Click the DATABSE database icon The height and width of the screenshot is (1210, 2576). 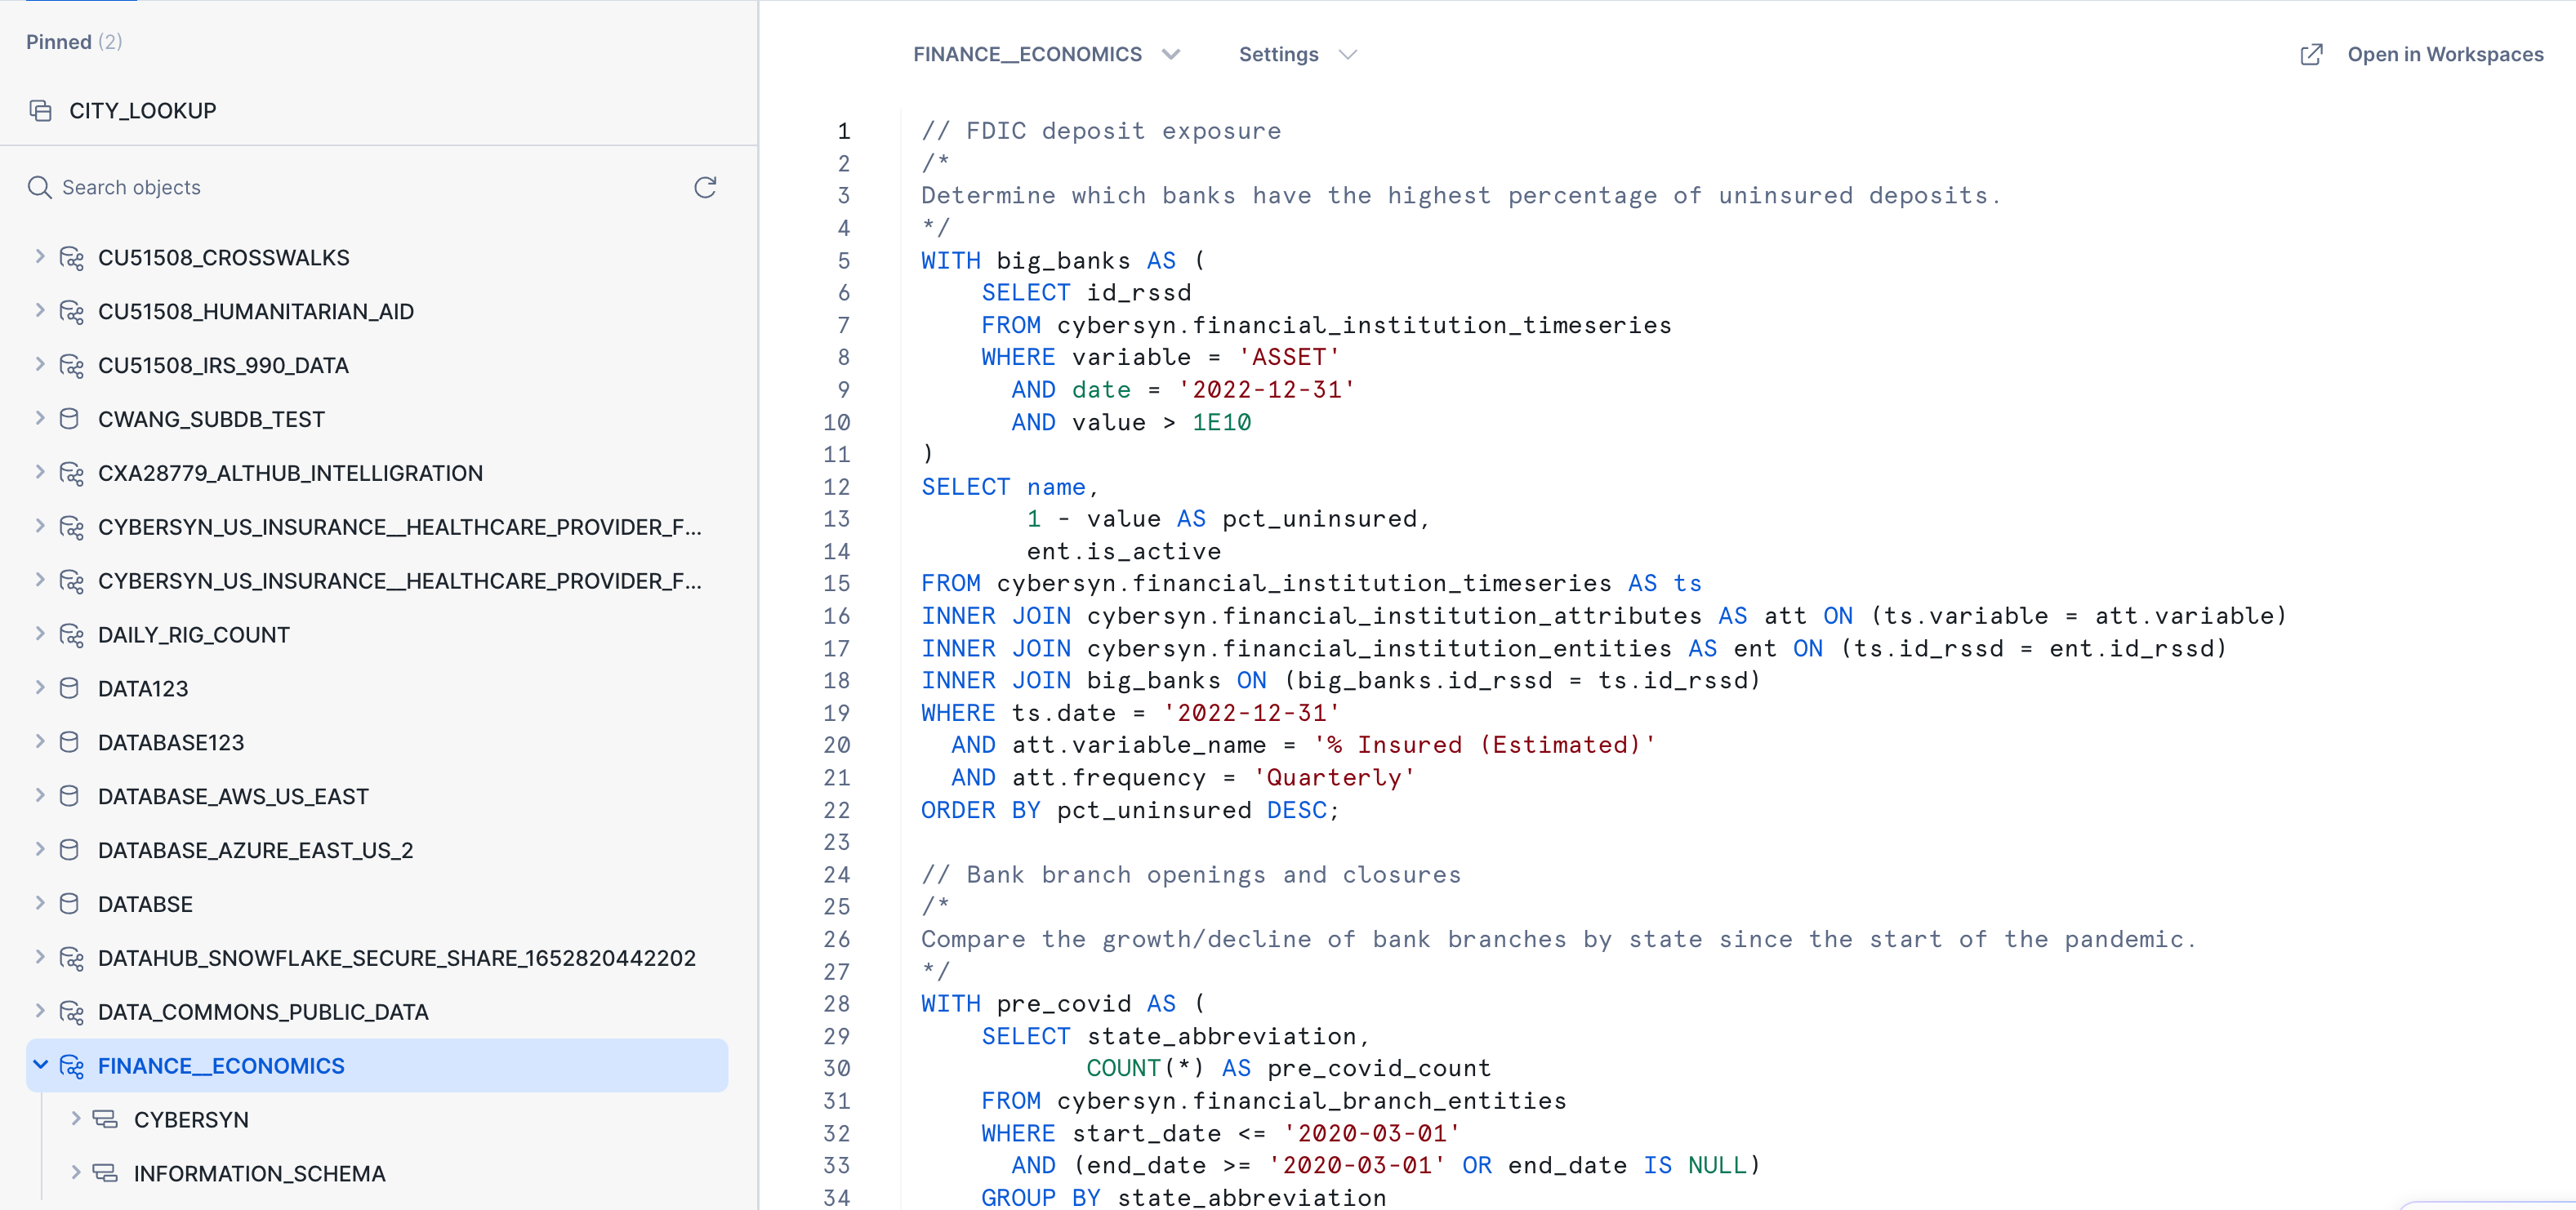(x=69, y=904)
